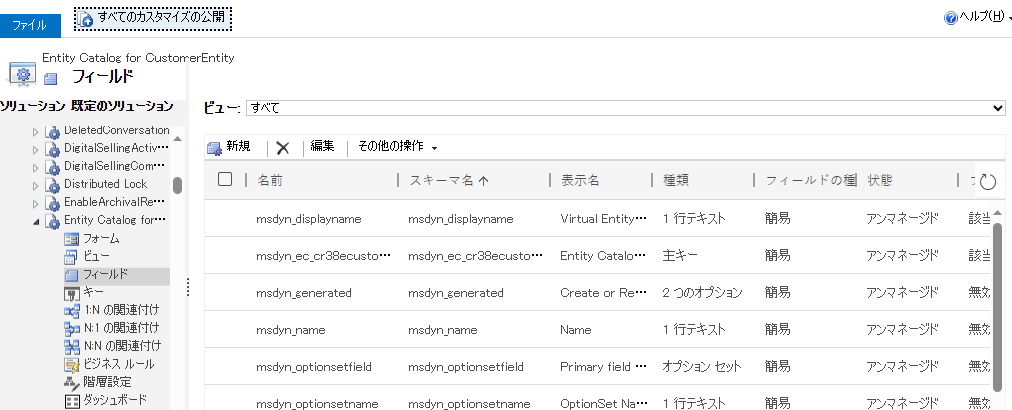Expand DeletedConversation tree node

35,132
